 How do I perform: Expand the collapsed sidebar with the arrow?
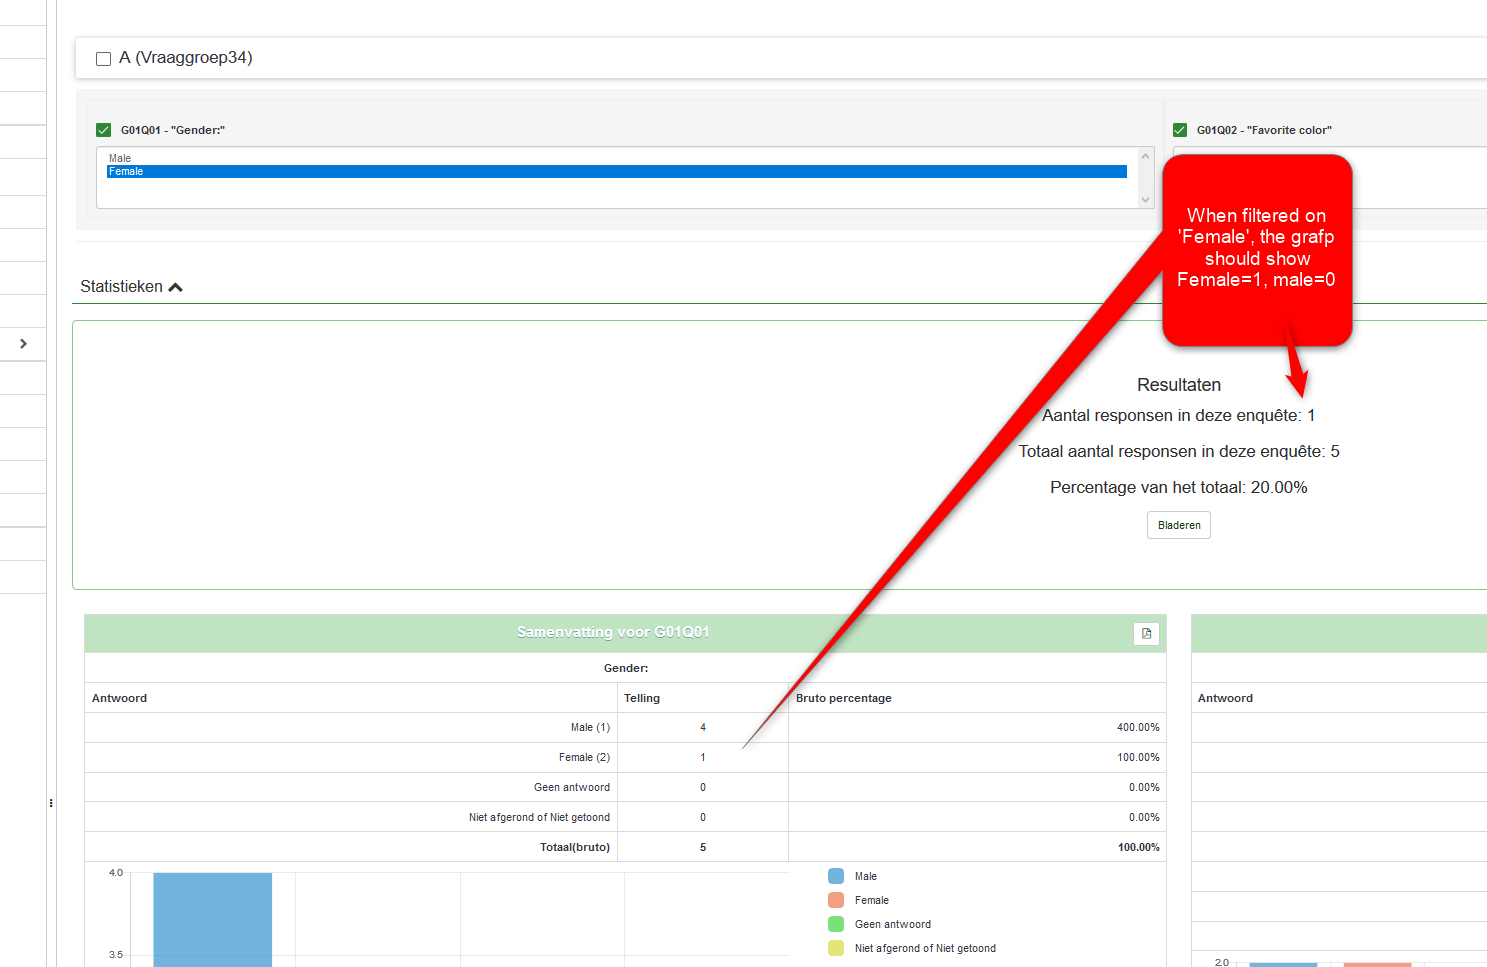(x=23, y=344)
